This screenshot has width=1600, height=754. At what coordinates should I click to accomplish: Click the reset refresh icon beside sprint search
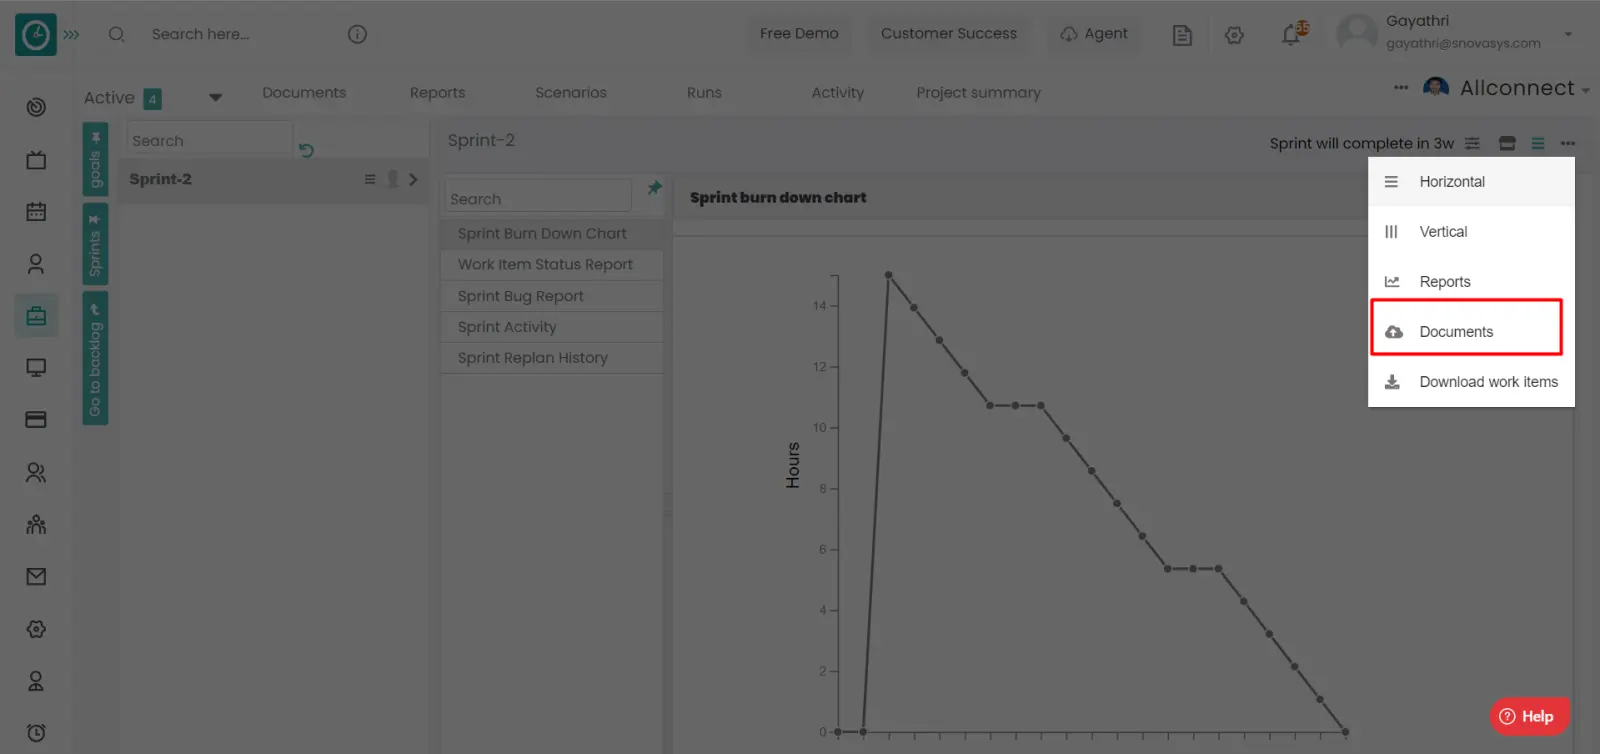click(x=306, y=150)
